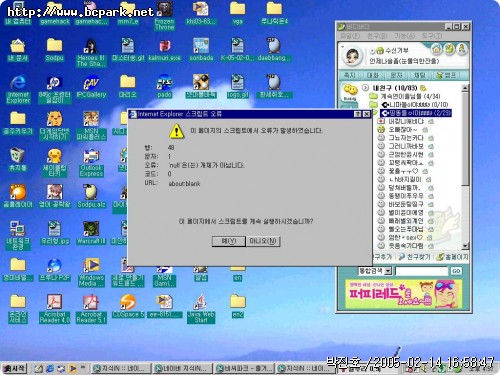The height and width of the screenshot is (375, 500).
Task: Click the Internet Explorer quick launch icon
Action: coord(50,369)
